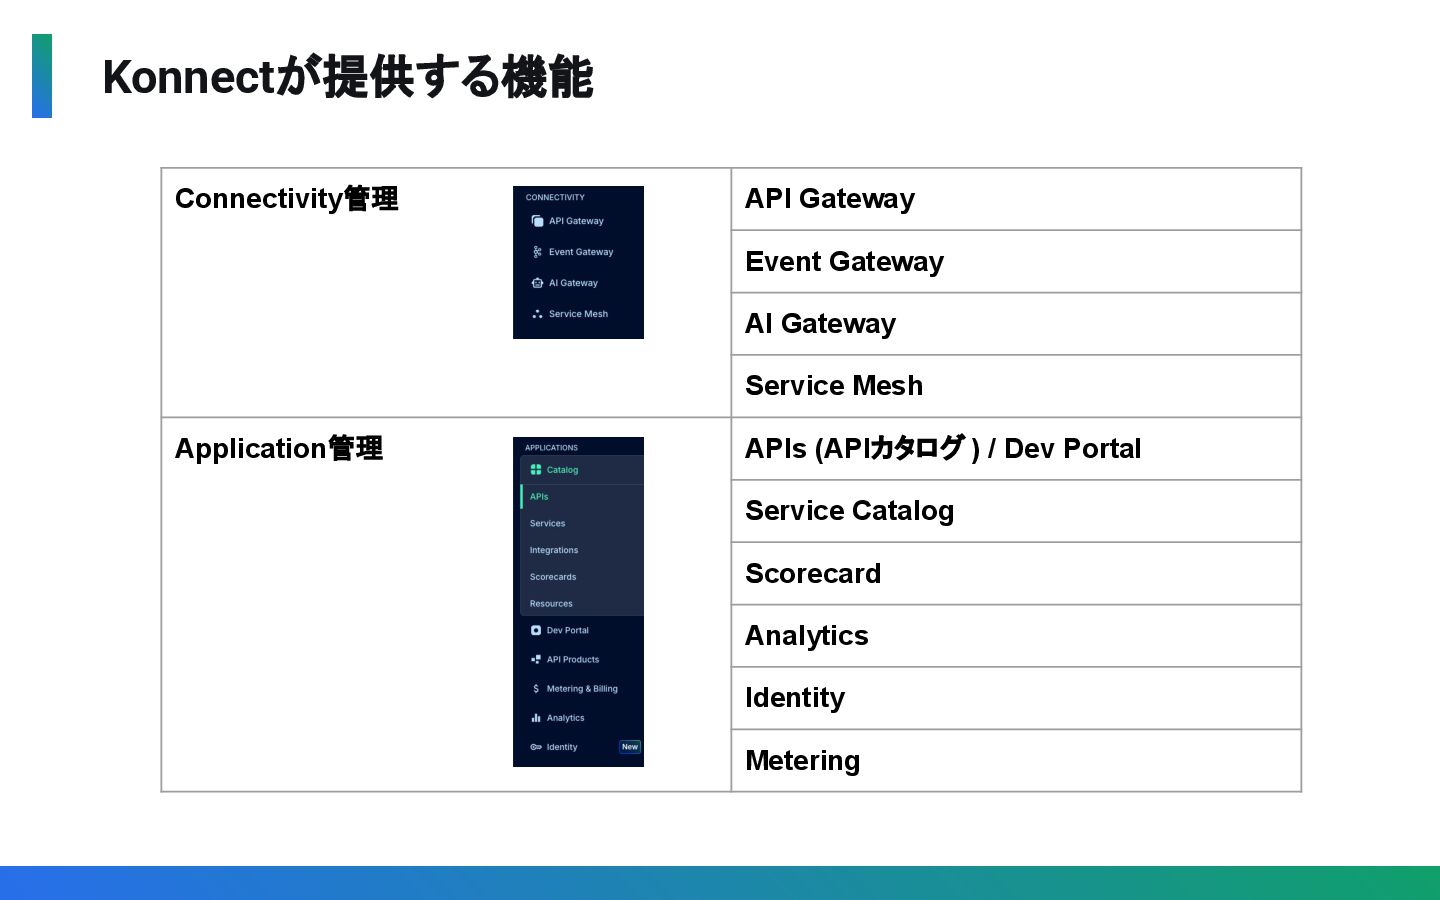Click the AI Gateway robot icon
The height and width of the screenshot is (900, 1440).
coord(537,283)
